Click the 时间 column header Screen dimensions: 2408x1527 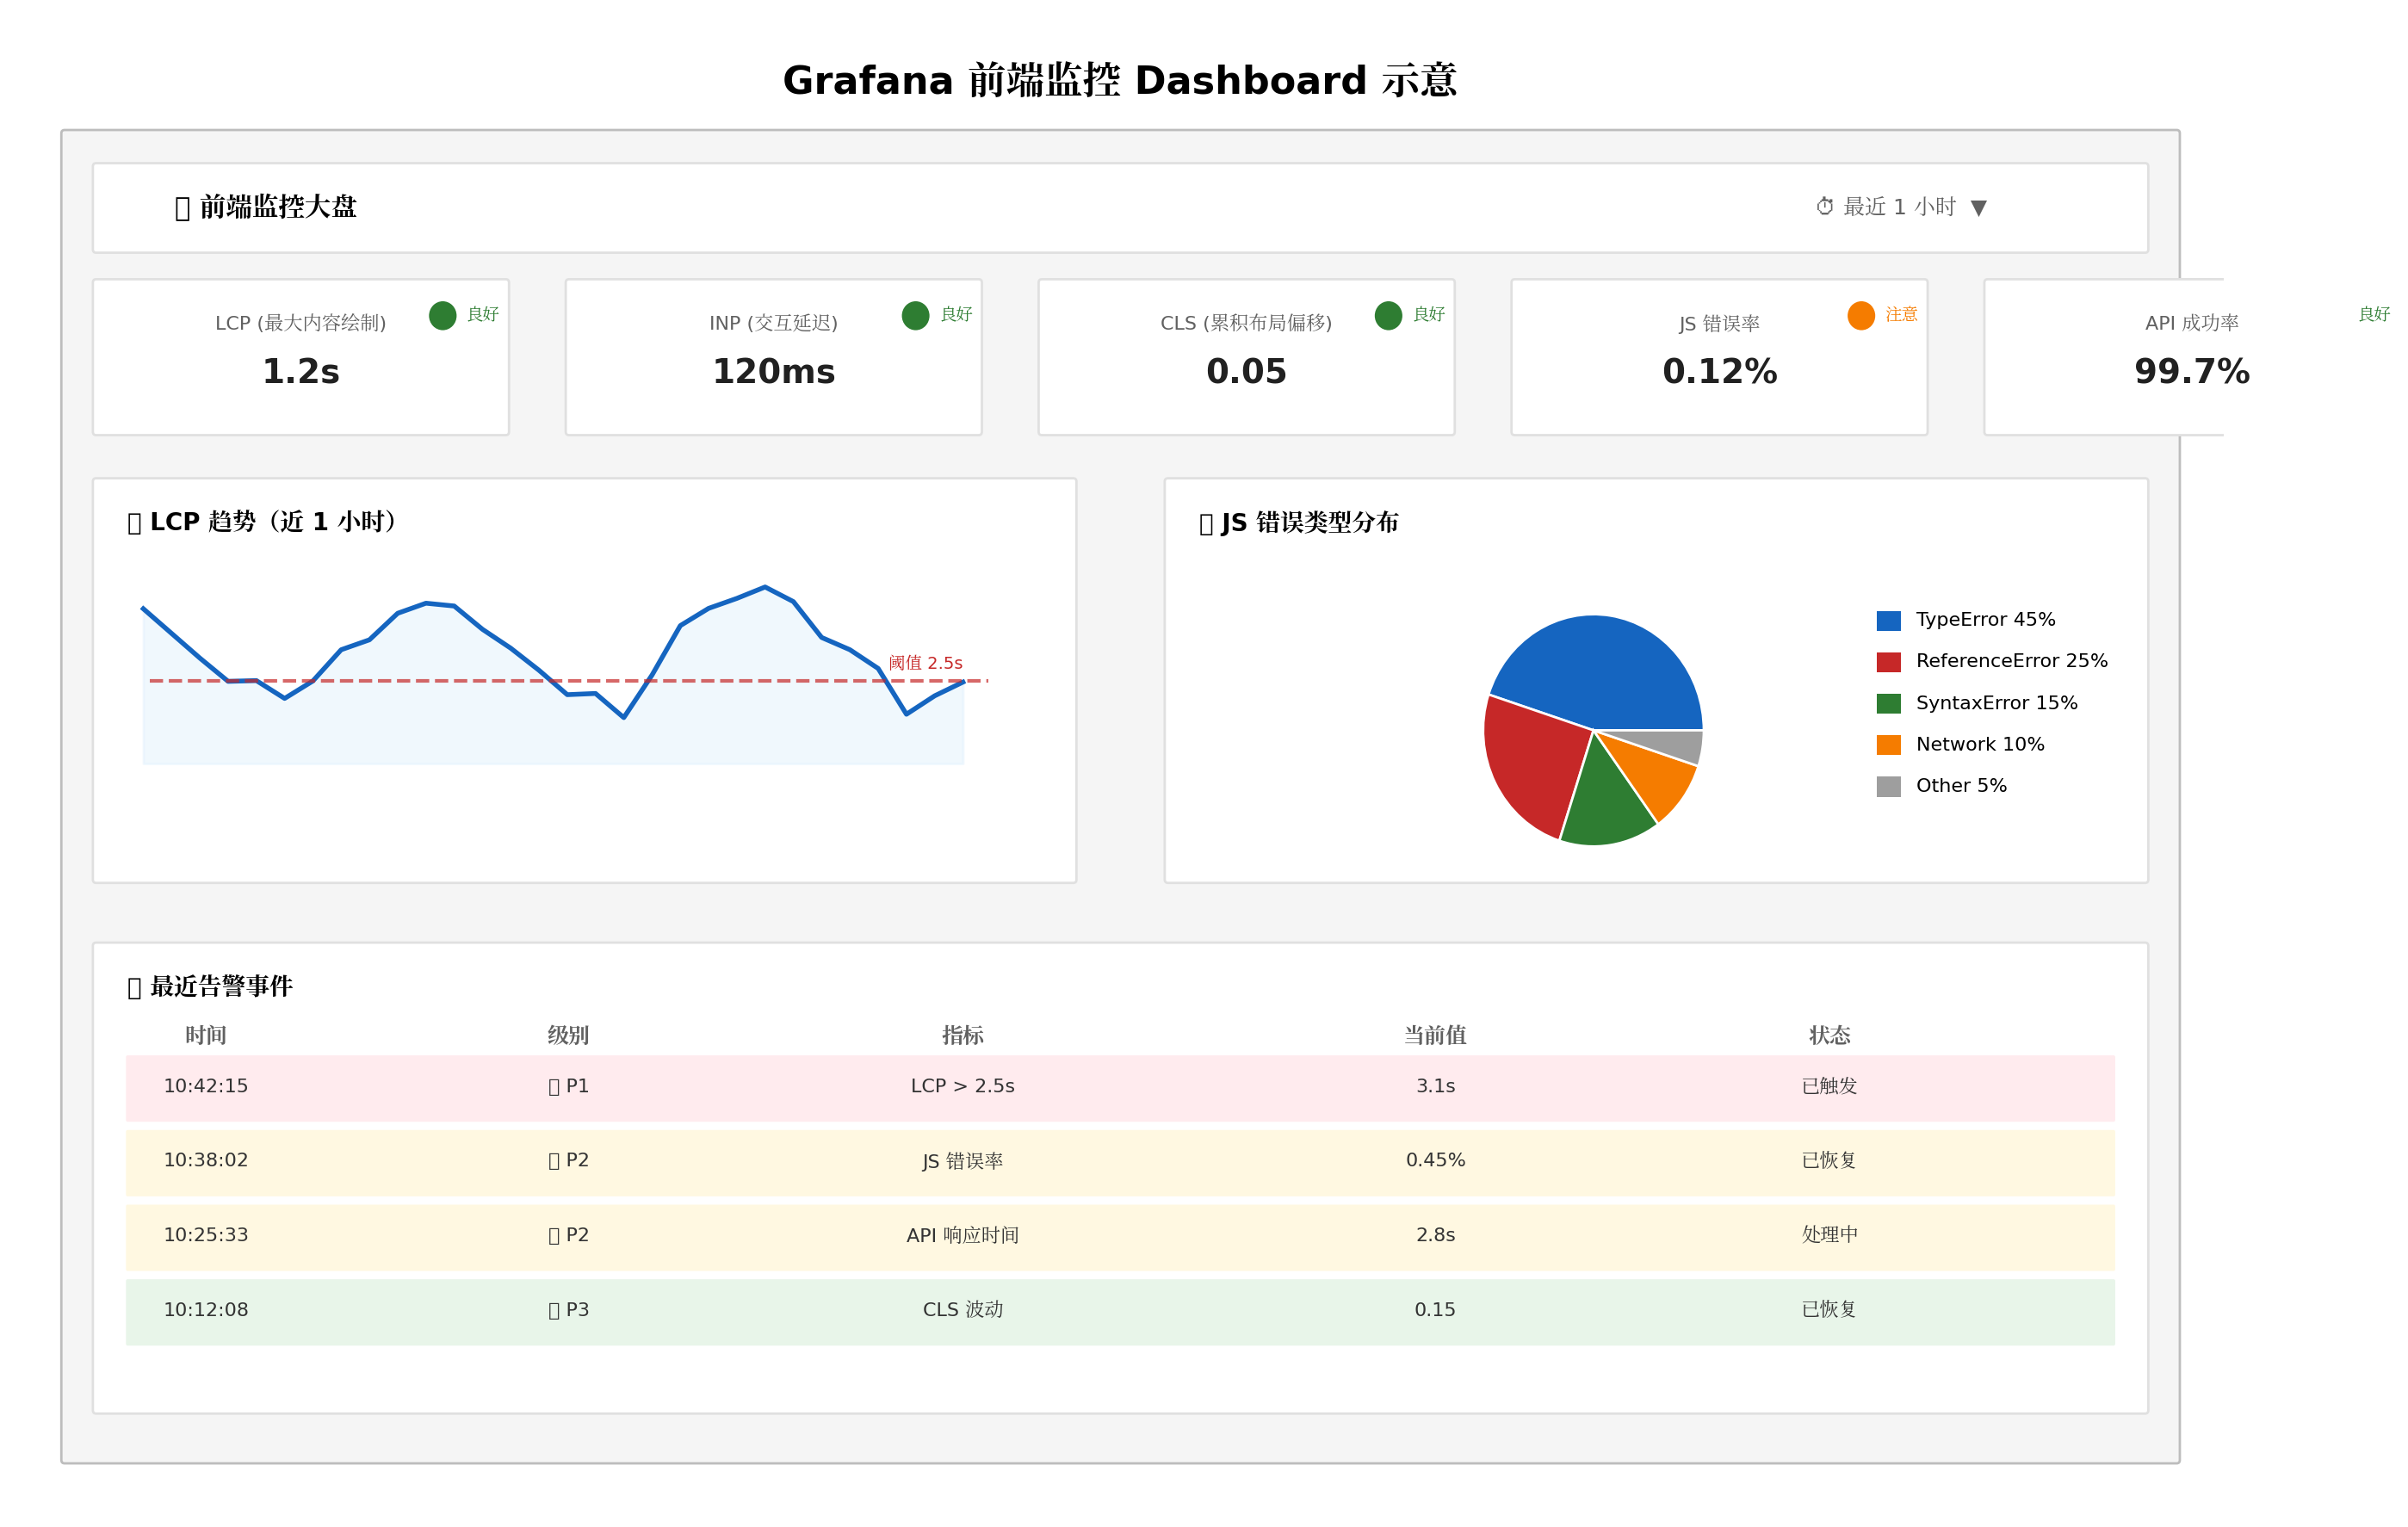(x=206, y=1035)
